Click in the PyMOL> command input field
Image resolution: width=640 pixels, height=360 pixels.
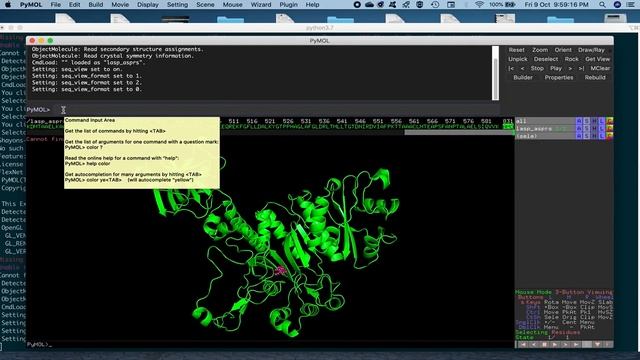[276, 109]
